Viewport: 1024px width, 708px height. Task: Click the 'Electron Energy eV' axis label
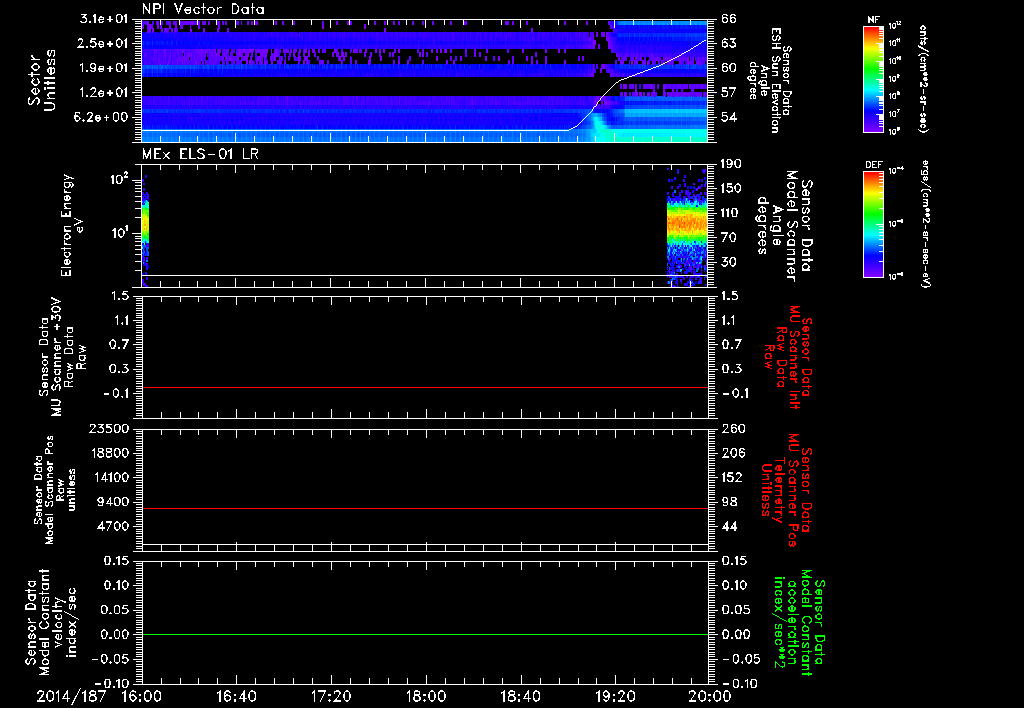(x=72, y=225)
